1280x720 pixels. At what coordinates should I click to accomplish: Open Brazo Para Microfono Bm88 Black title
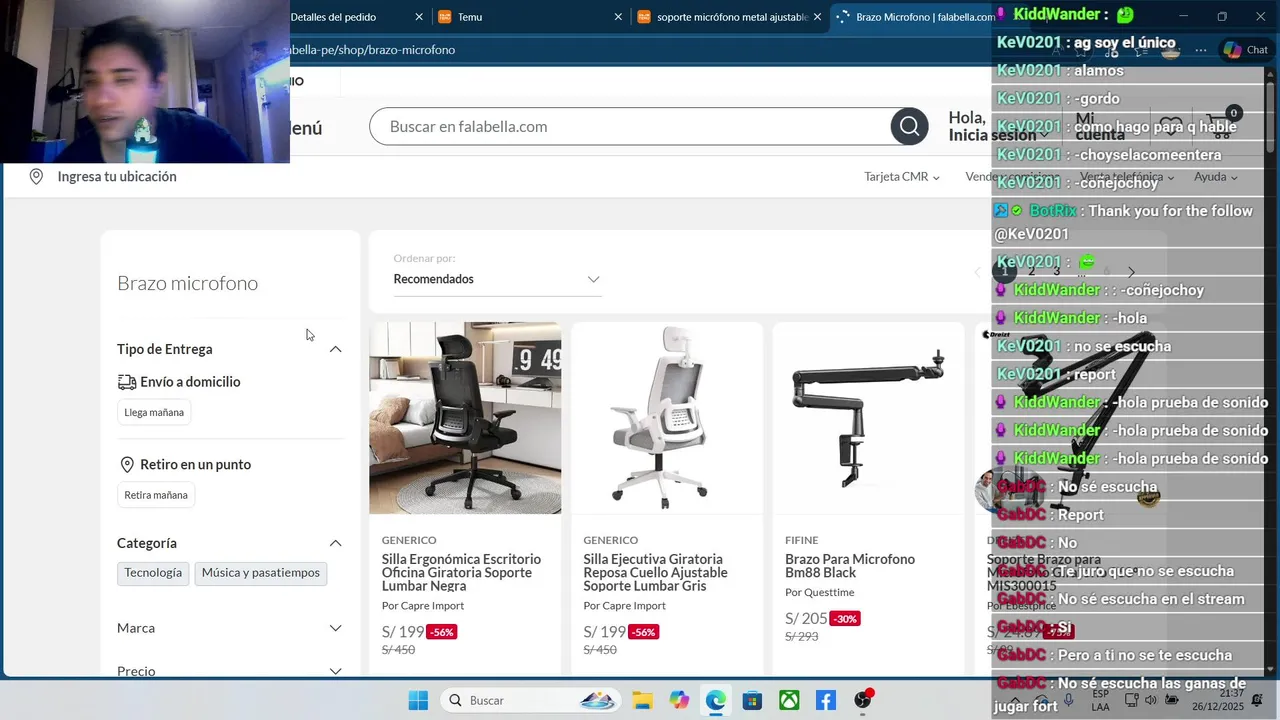point(850,566)
